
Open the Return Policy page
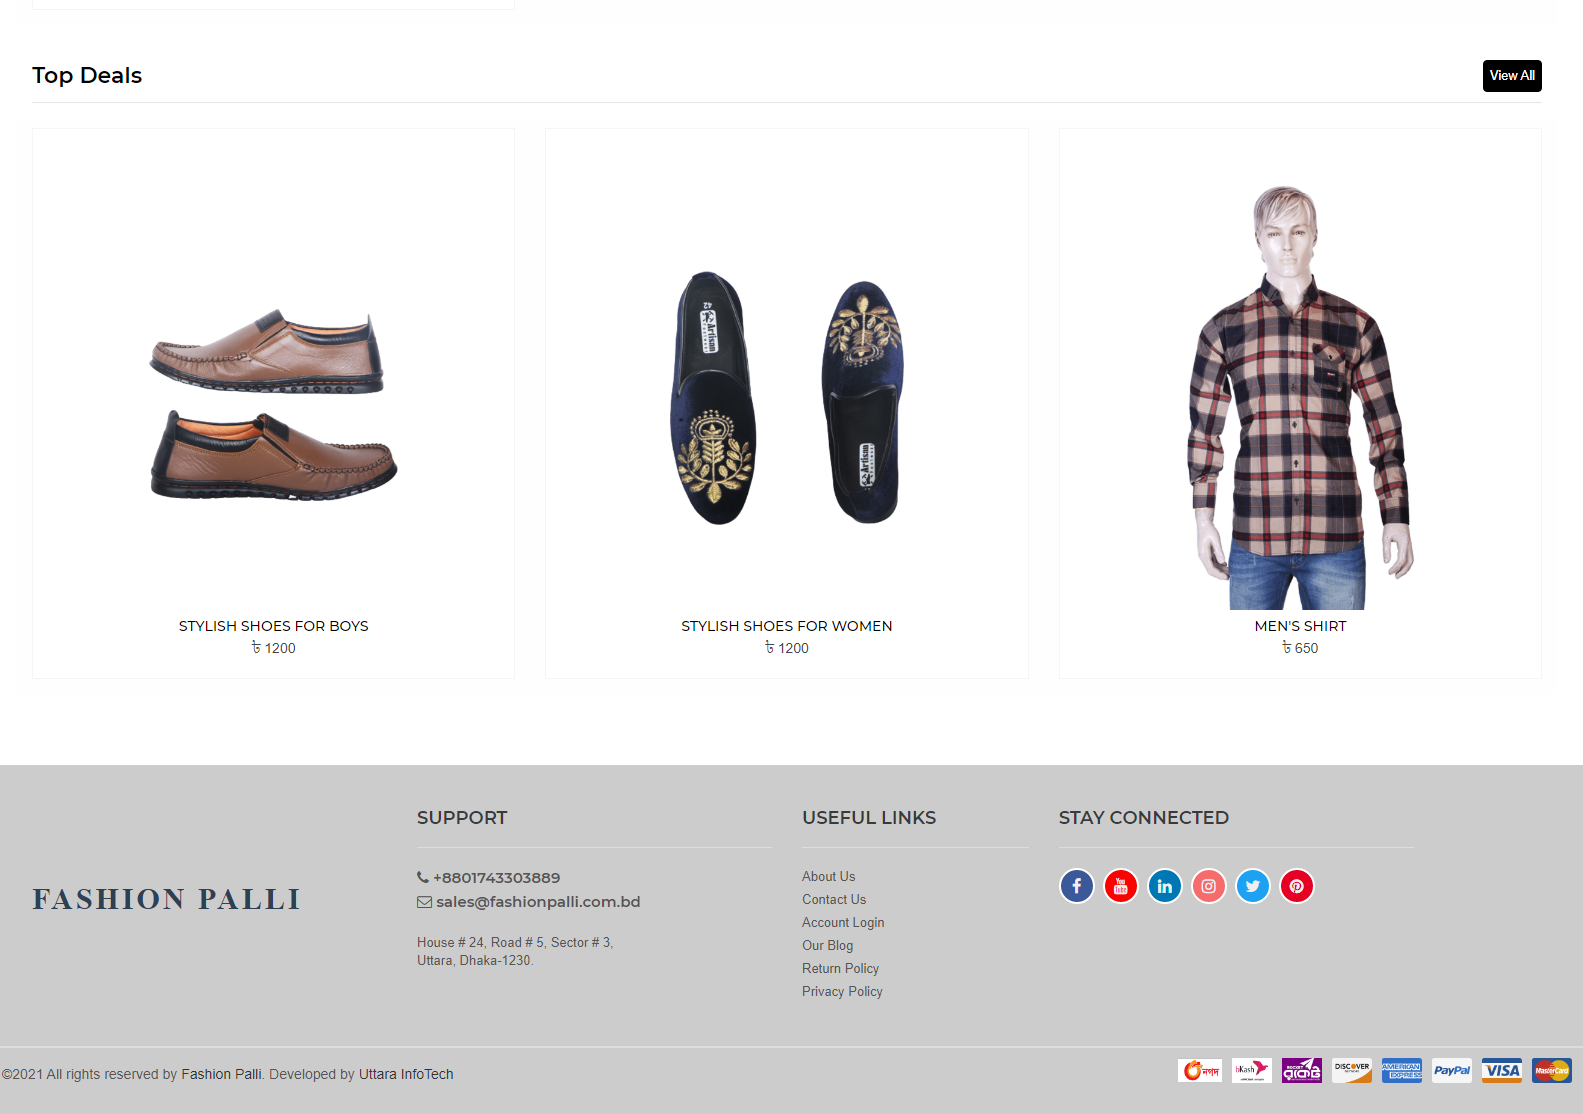[840, 968]
